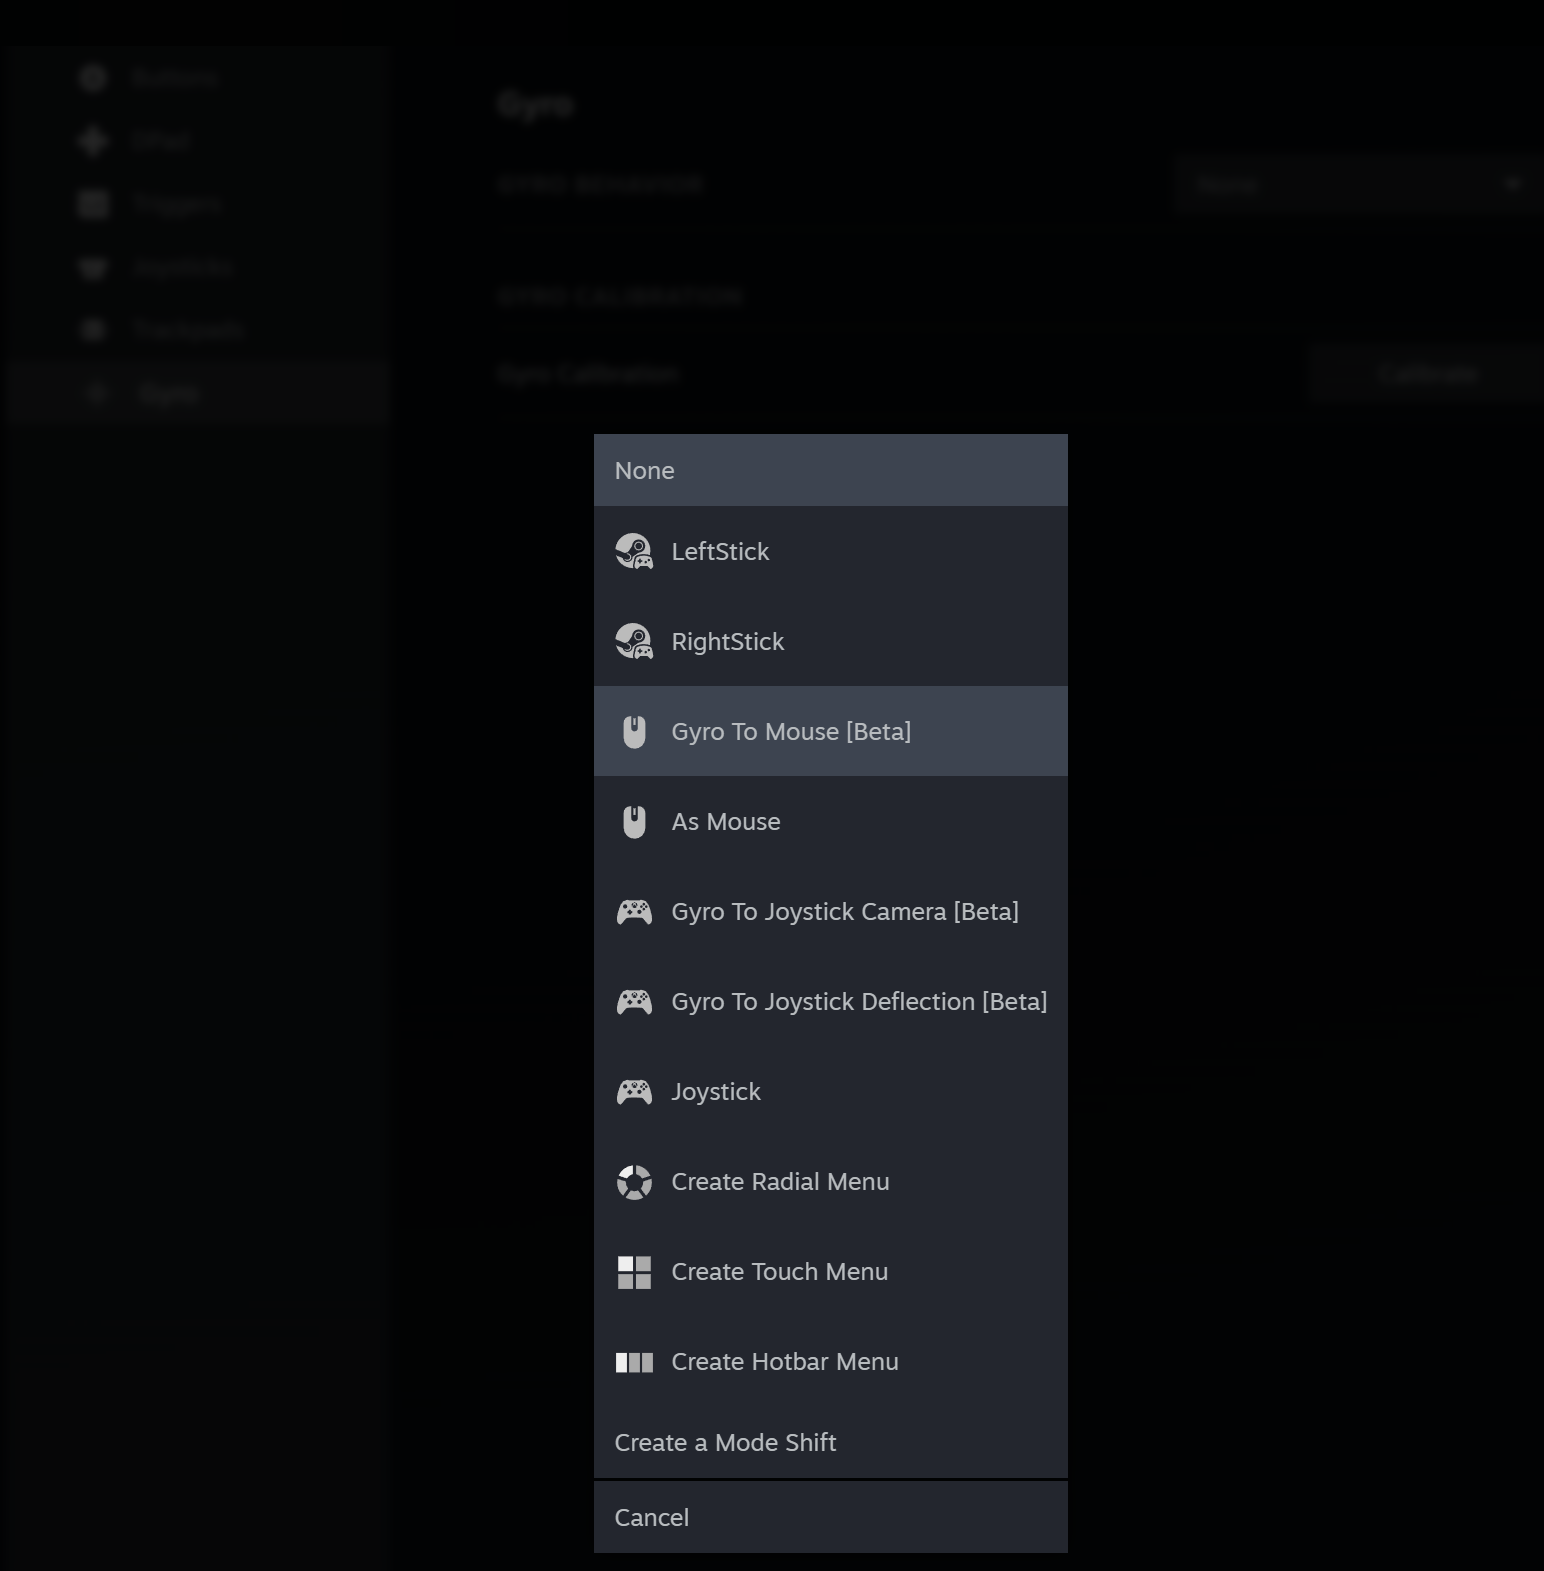Select Create Radial Menu entry
1544x1571 pixels.
tap(830, 1181)
